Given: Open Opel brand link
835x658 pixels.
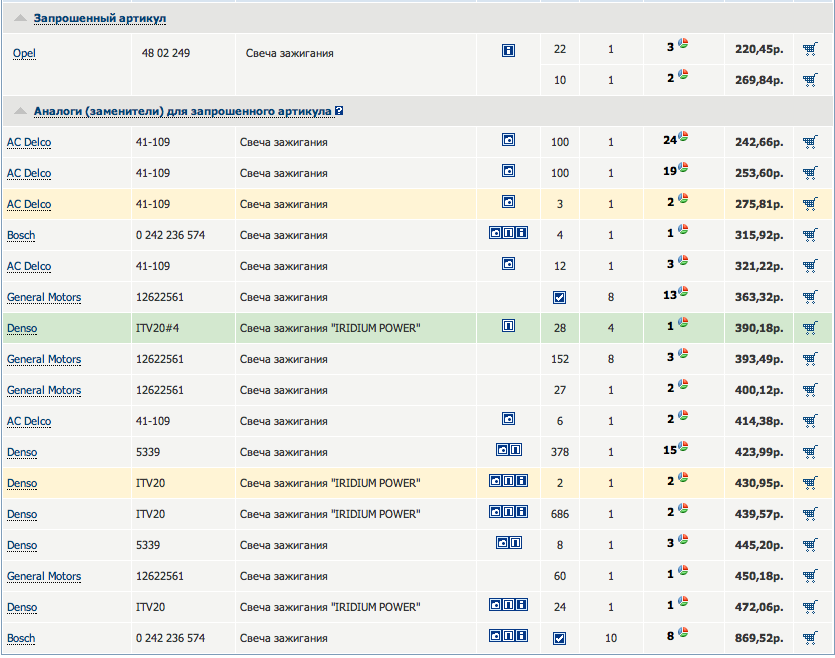Looking at the screenshot, I should [x=24, y=53].
